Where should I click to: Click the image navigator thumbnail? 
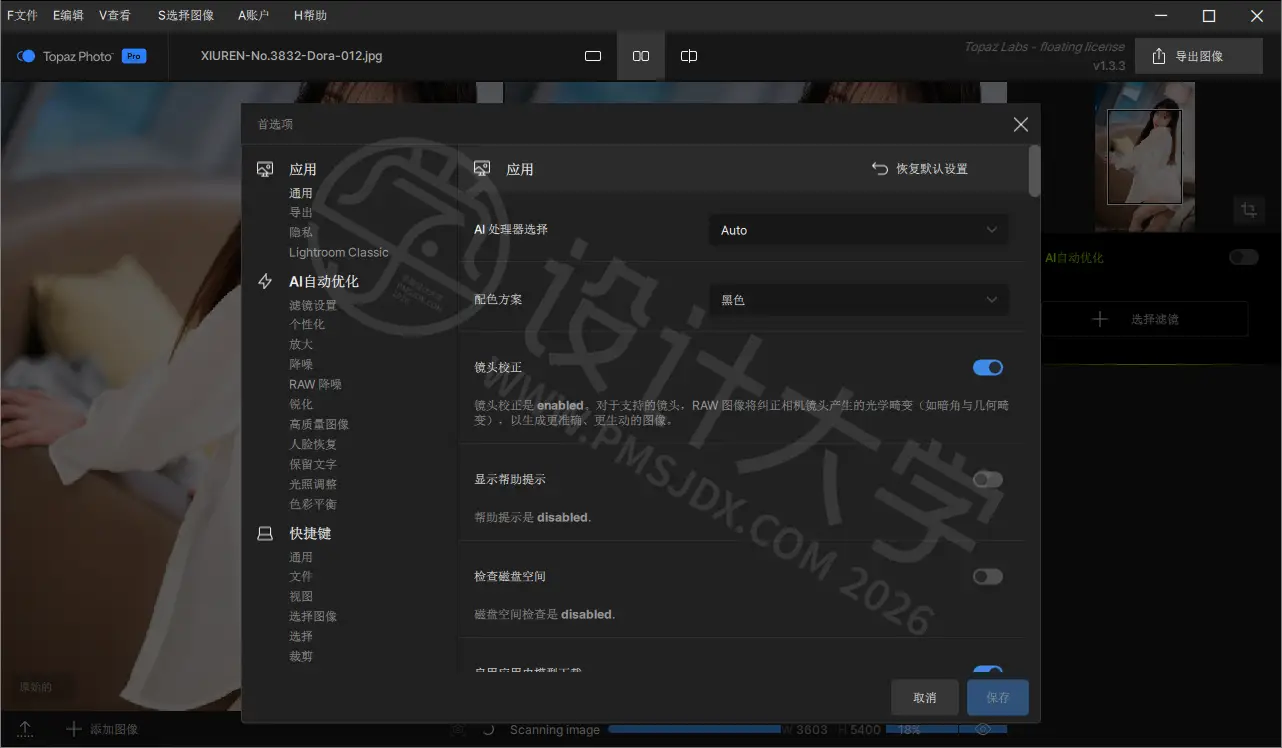[1144, 156]
